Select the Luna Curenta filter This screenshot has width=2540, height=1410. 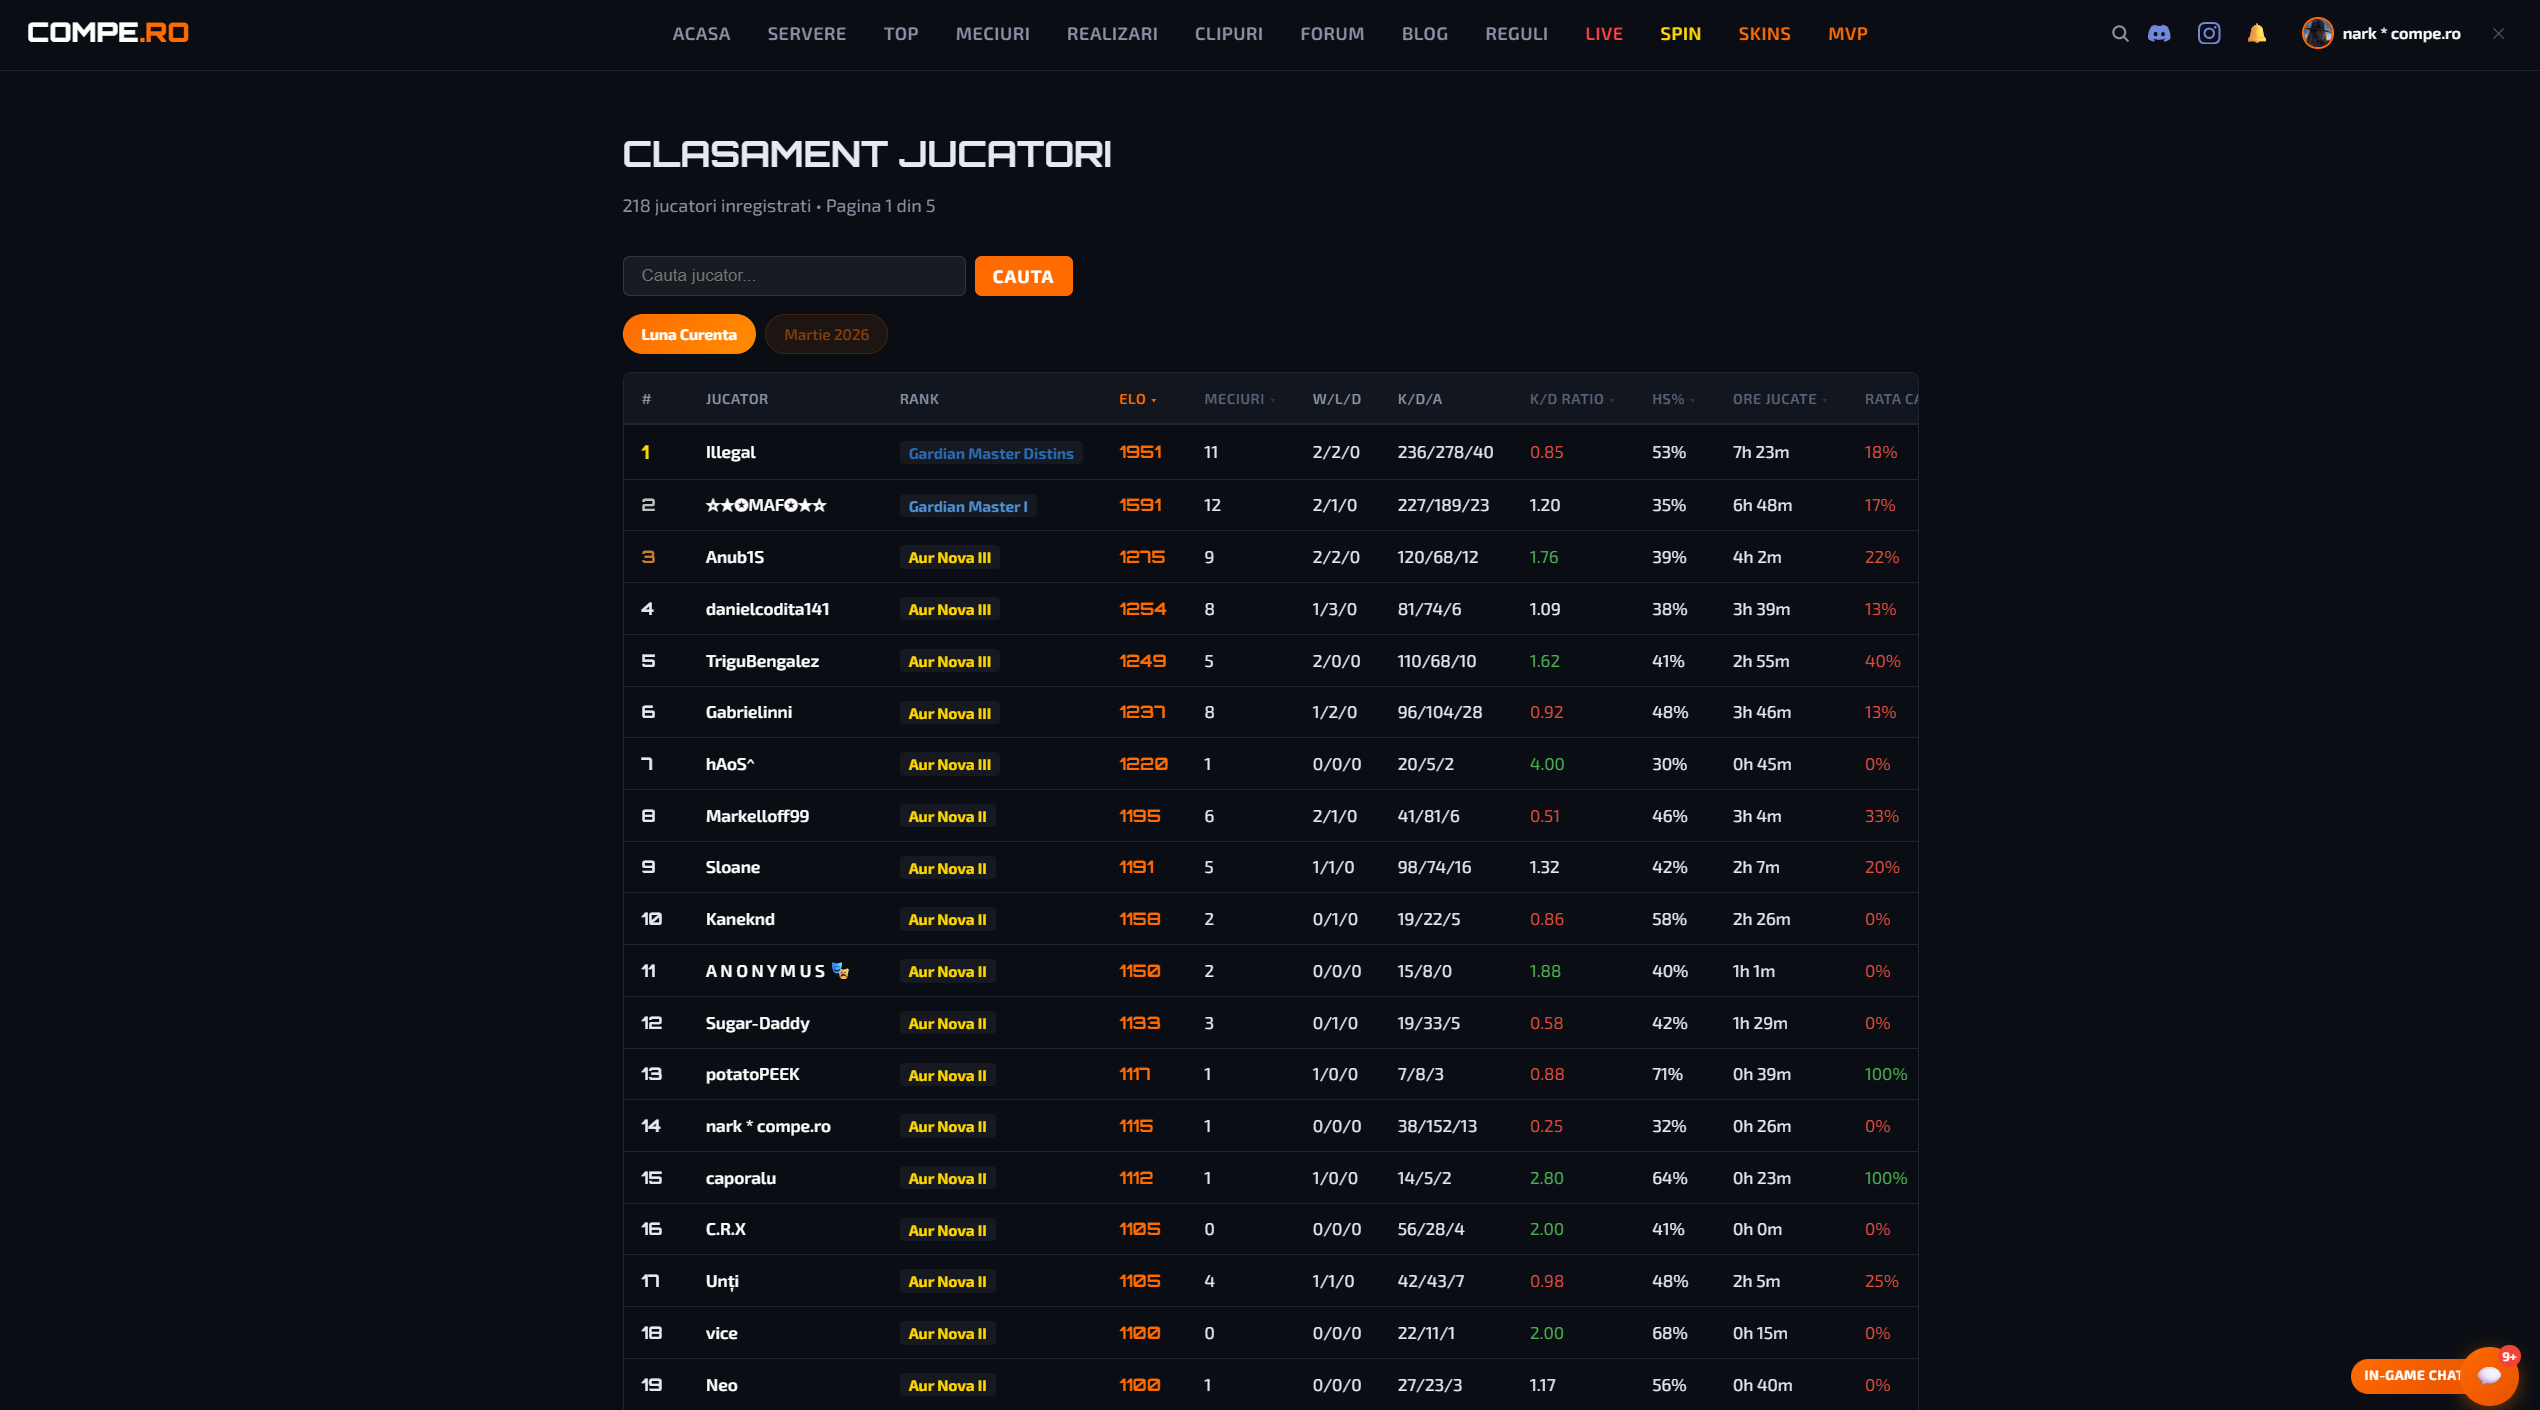pos(689,334)
